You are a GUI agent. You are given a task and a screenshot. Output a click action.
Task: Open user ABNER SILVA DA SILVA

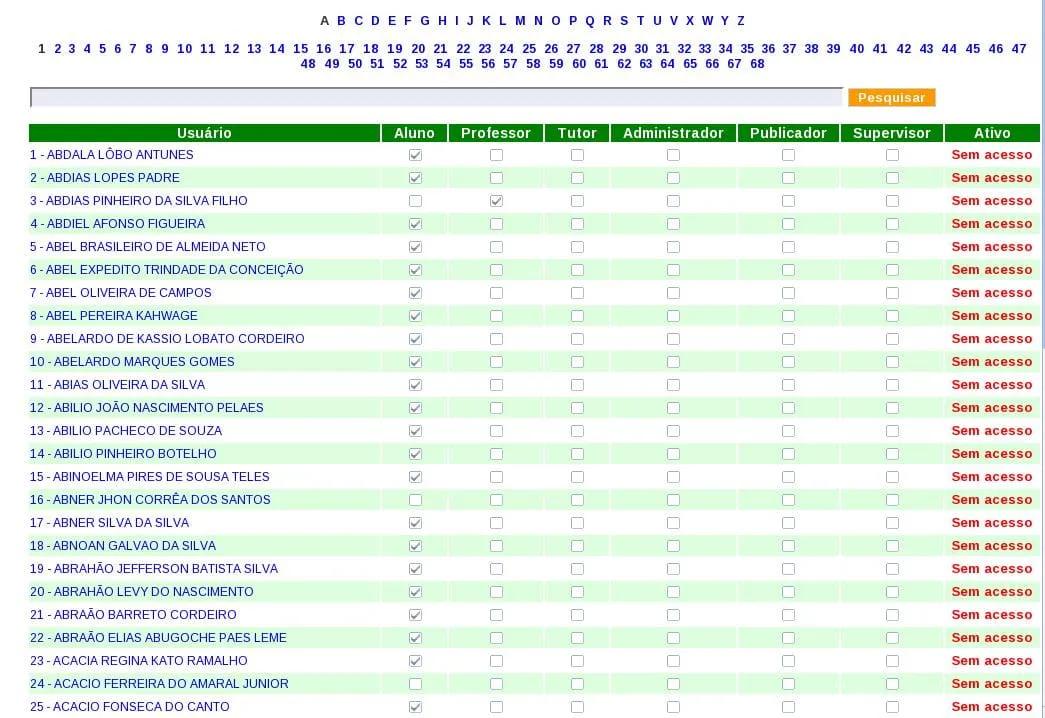[x=109, y=523]
